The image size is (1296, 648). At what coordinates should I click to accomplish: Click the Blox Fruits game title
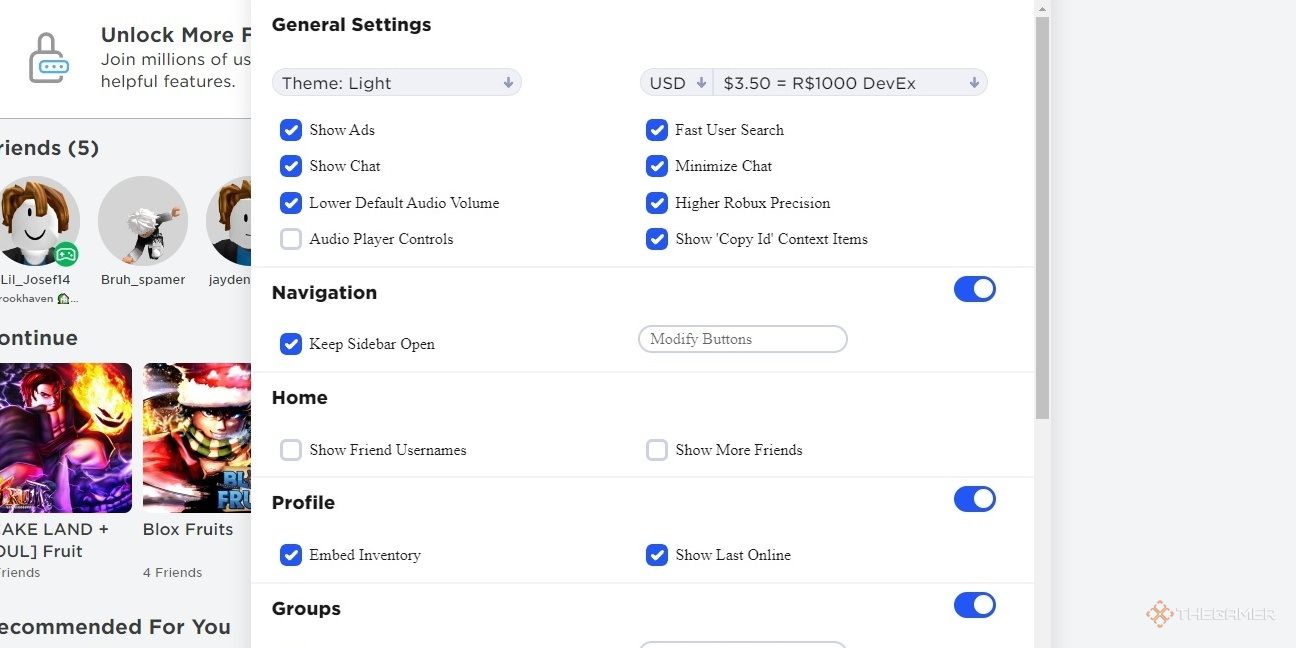point(188,529)
